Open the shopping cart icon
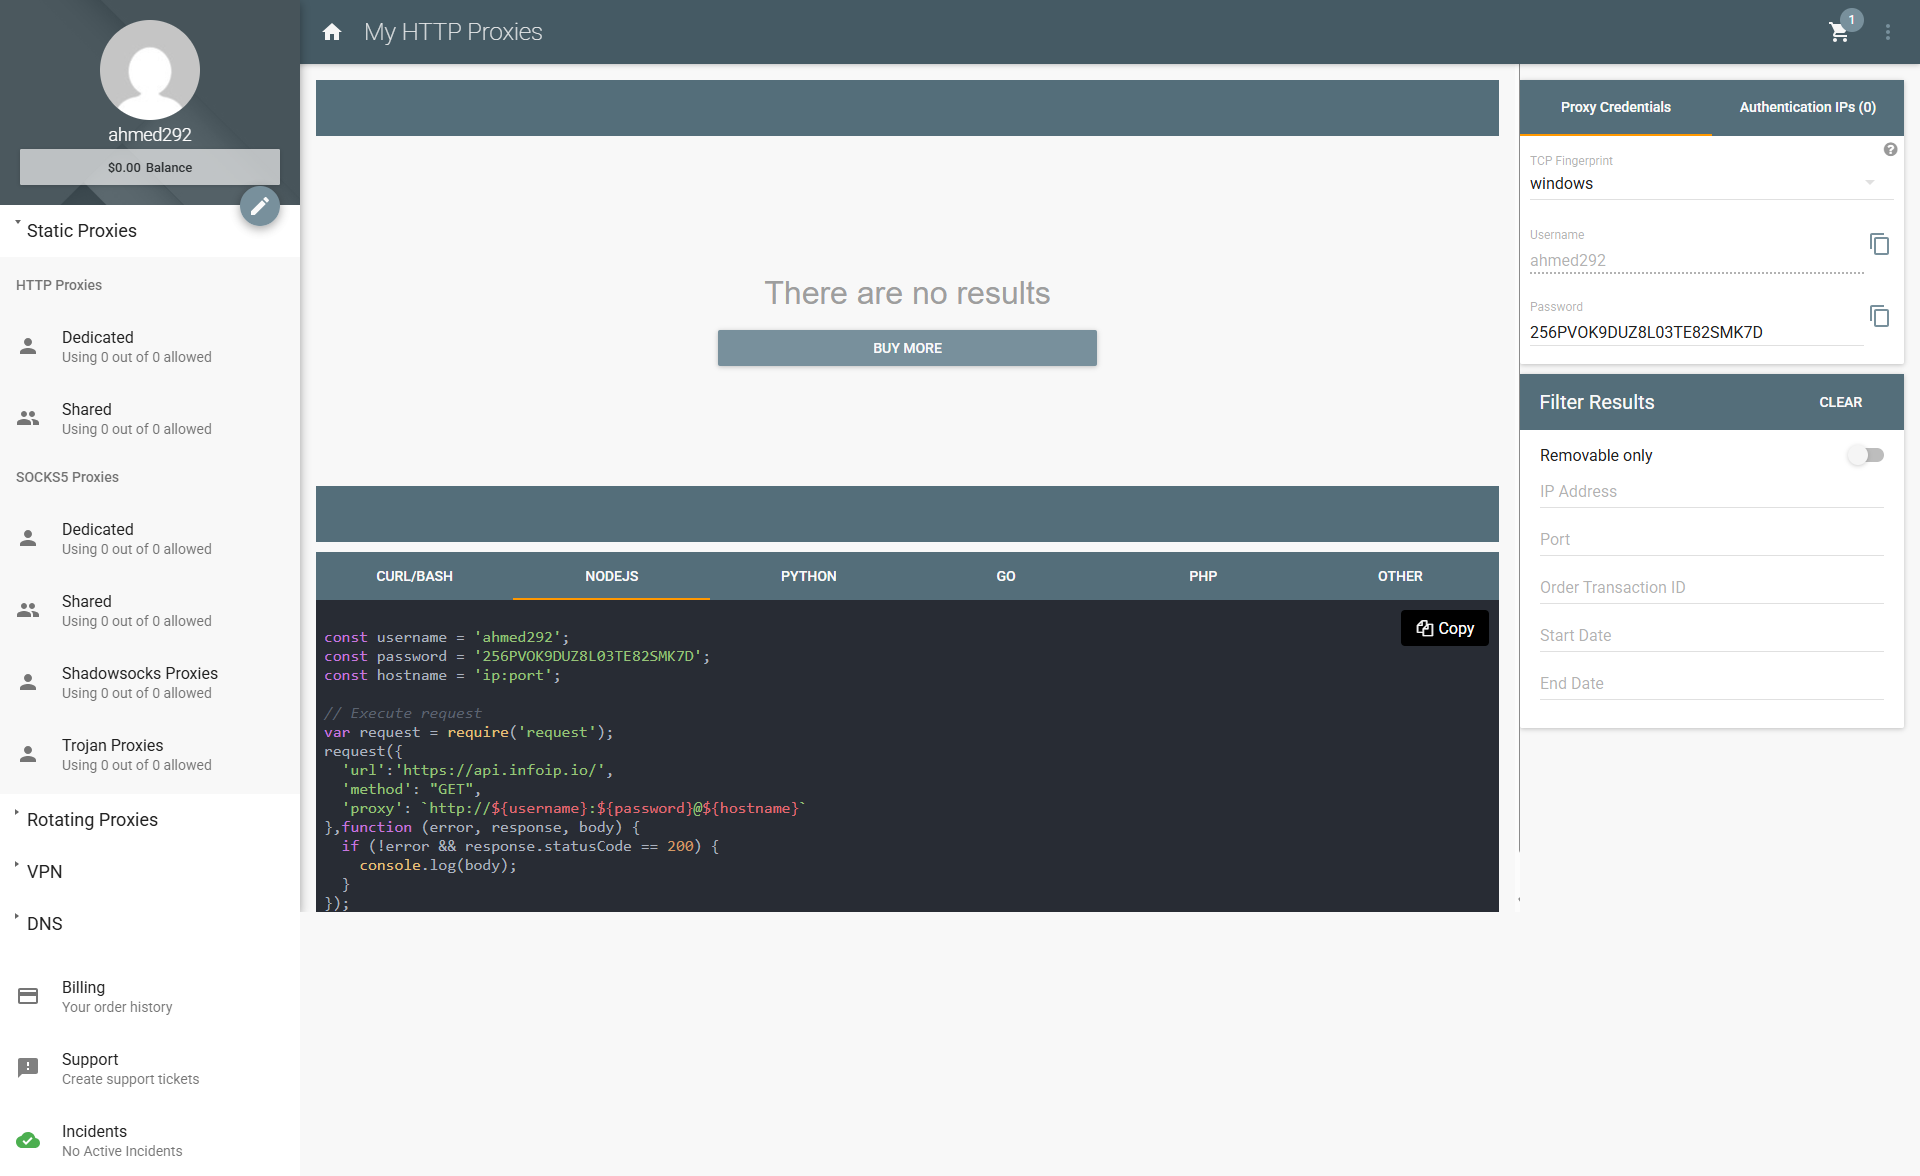Image resolution: width=1920 pixels, height=1176 pixels. [x=1838, y=32]
